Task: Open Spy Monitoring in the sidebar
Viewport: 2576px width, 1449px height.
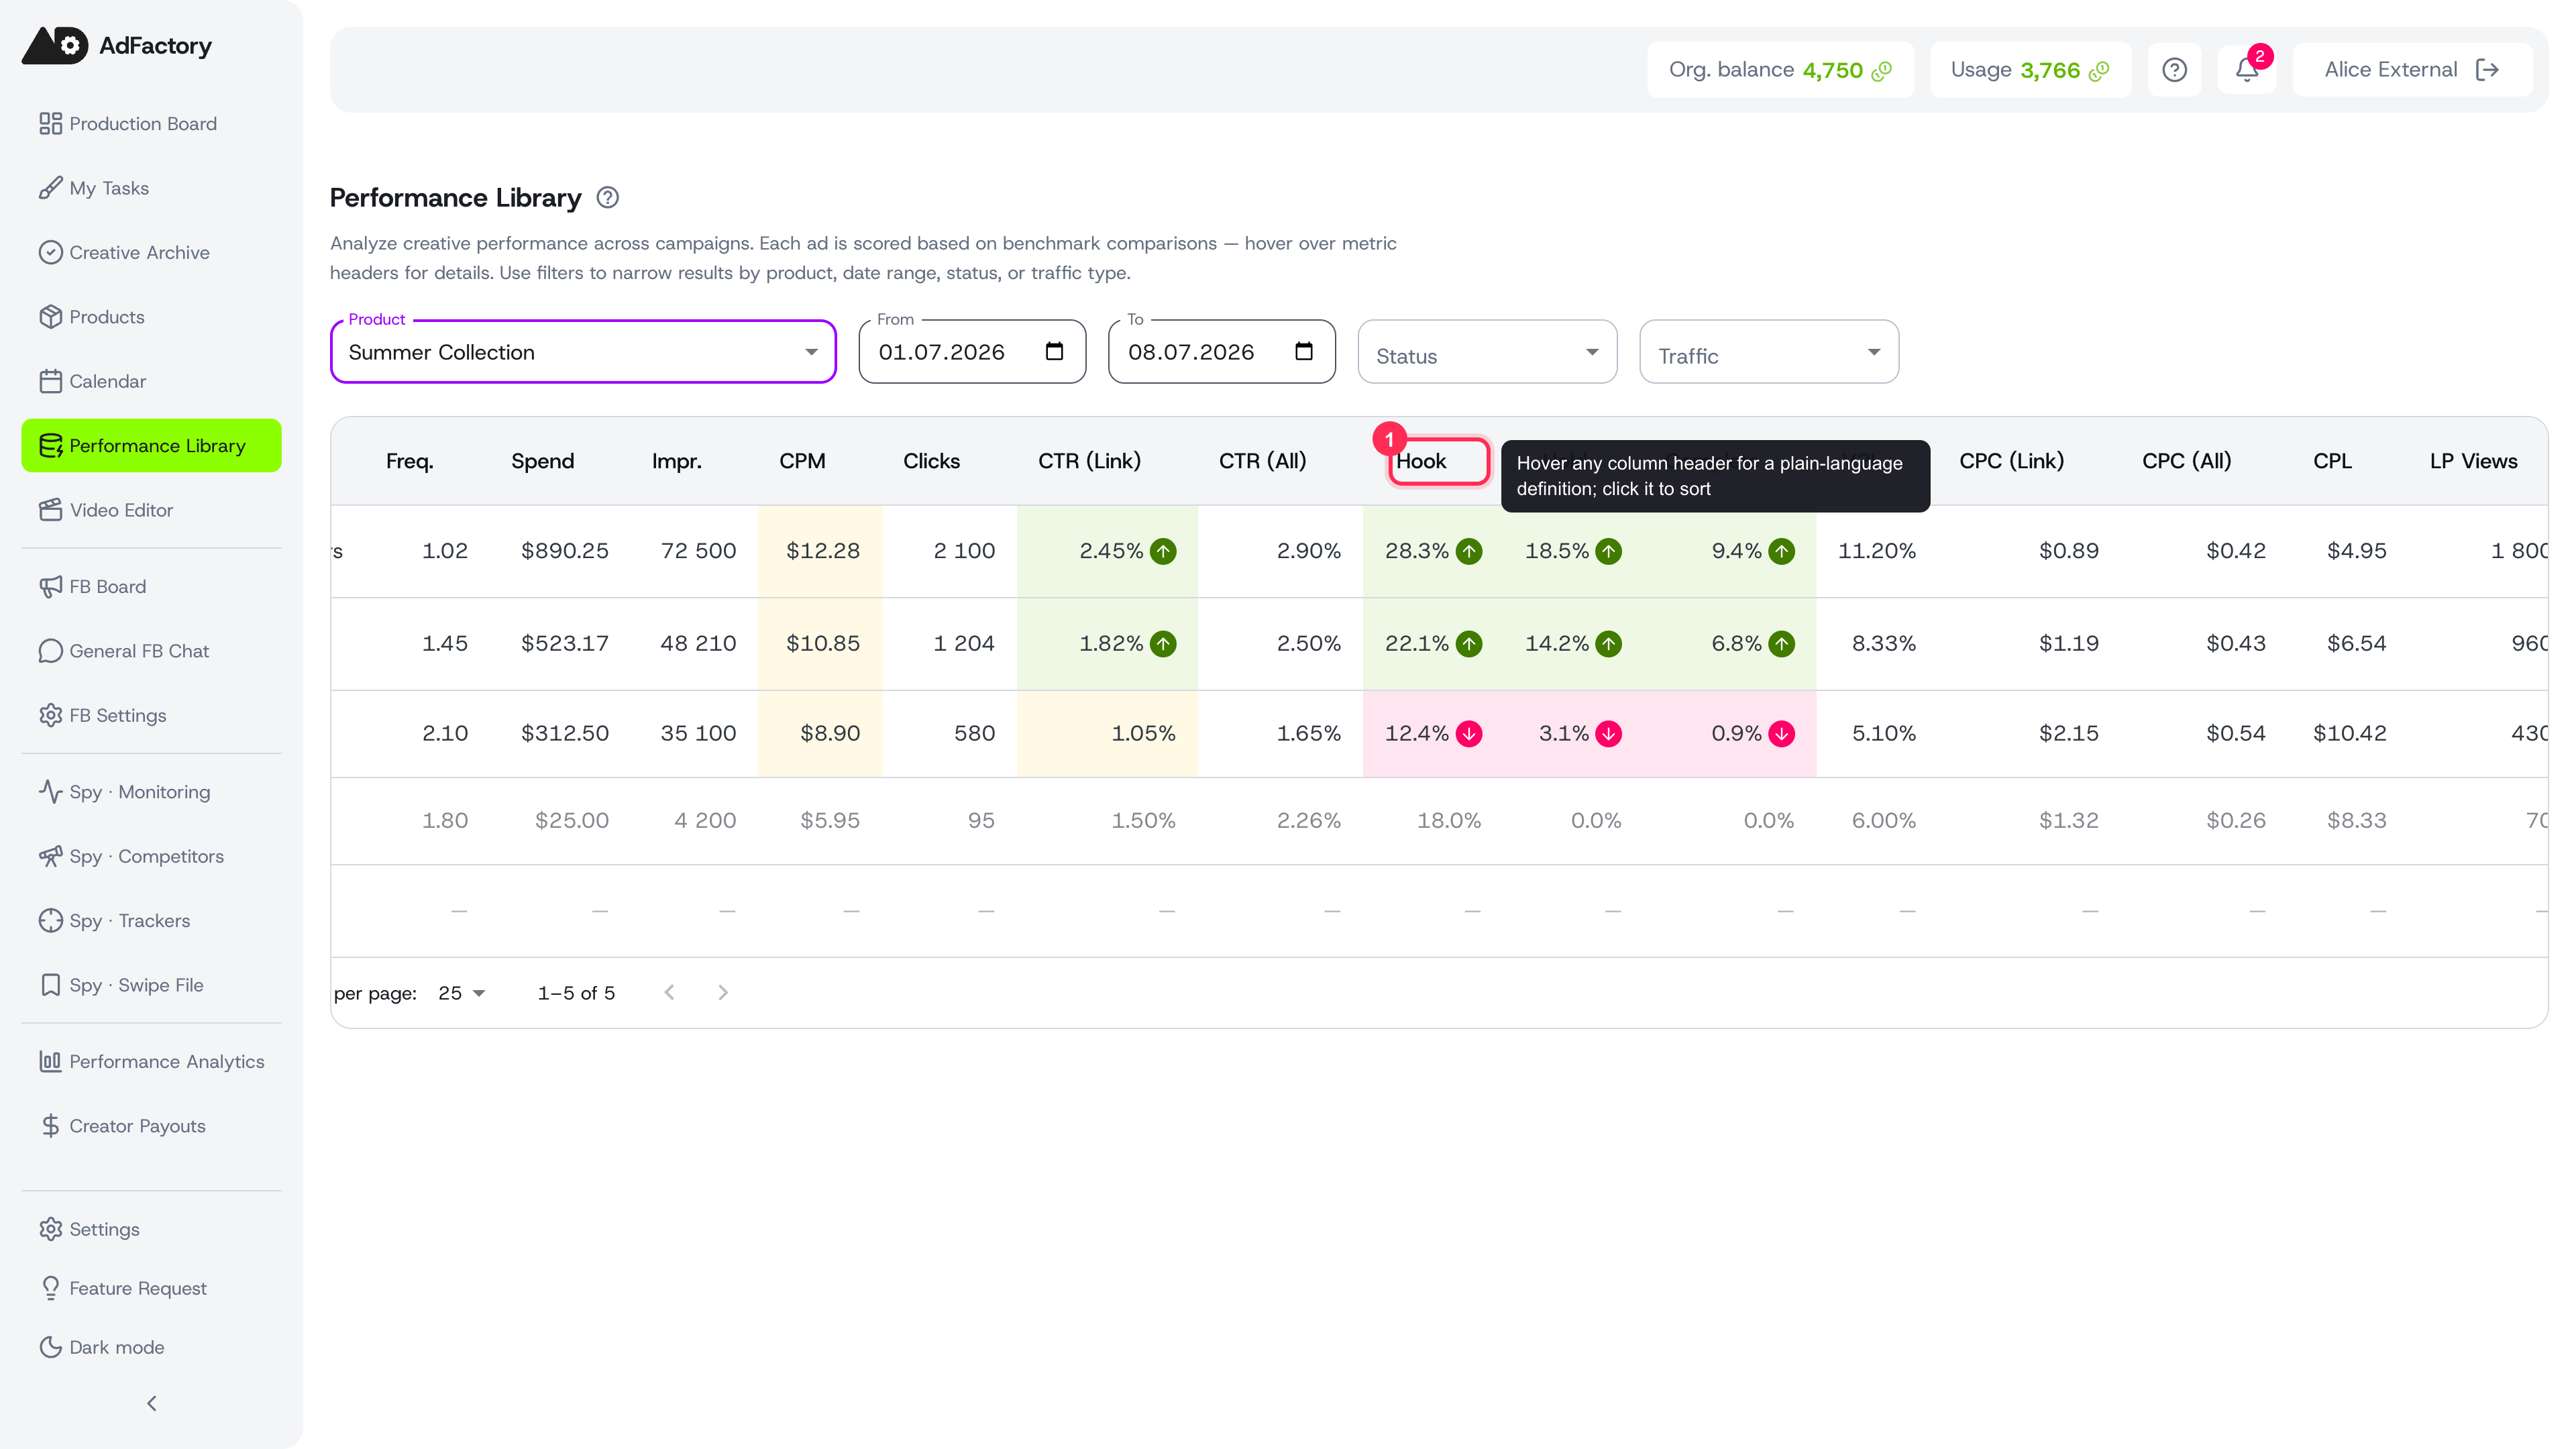Action: 151,792
